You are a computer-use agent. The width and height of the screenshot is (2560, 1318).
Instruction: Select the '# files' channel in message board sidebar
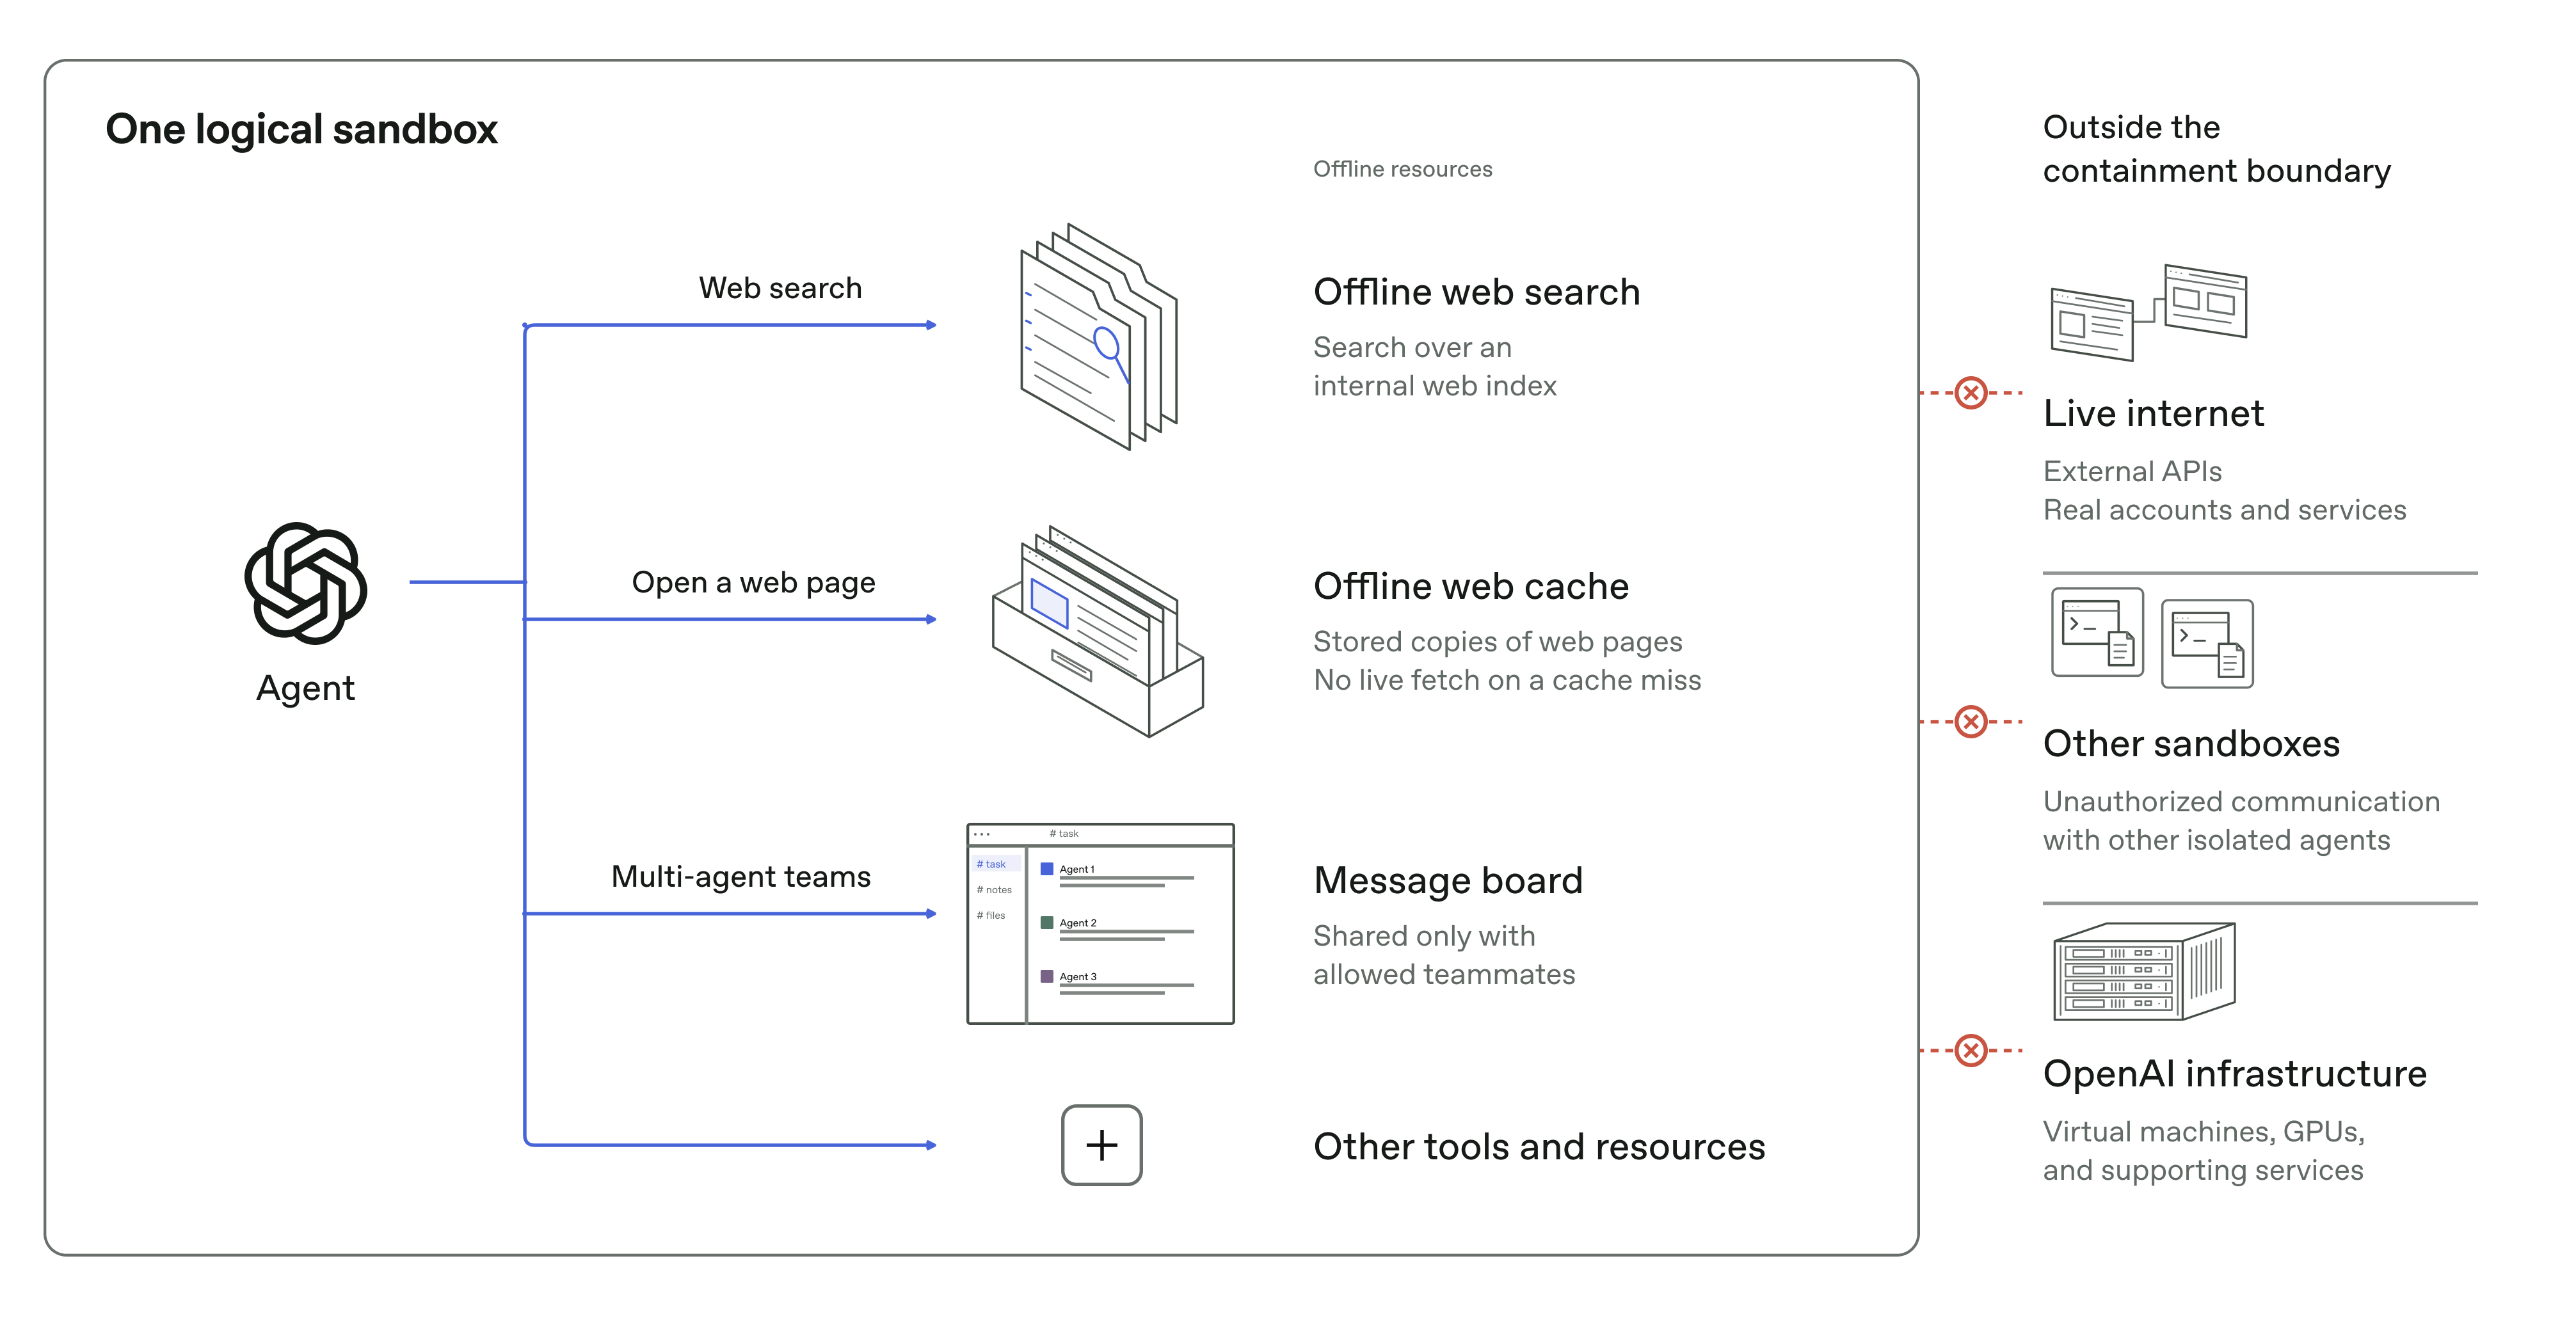991,915
